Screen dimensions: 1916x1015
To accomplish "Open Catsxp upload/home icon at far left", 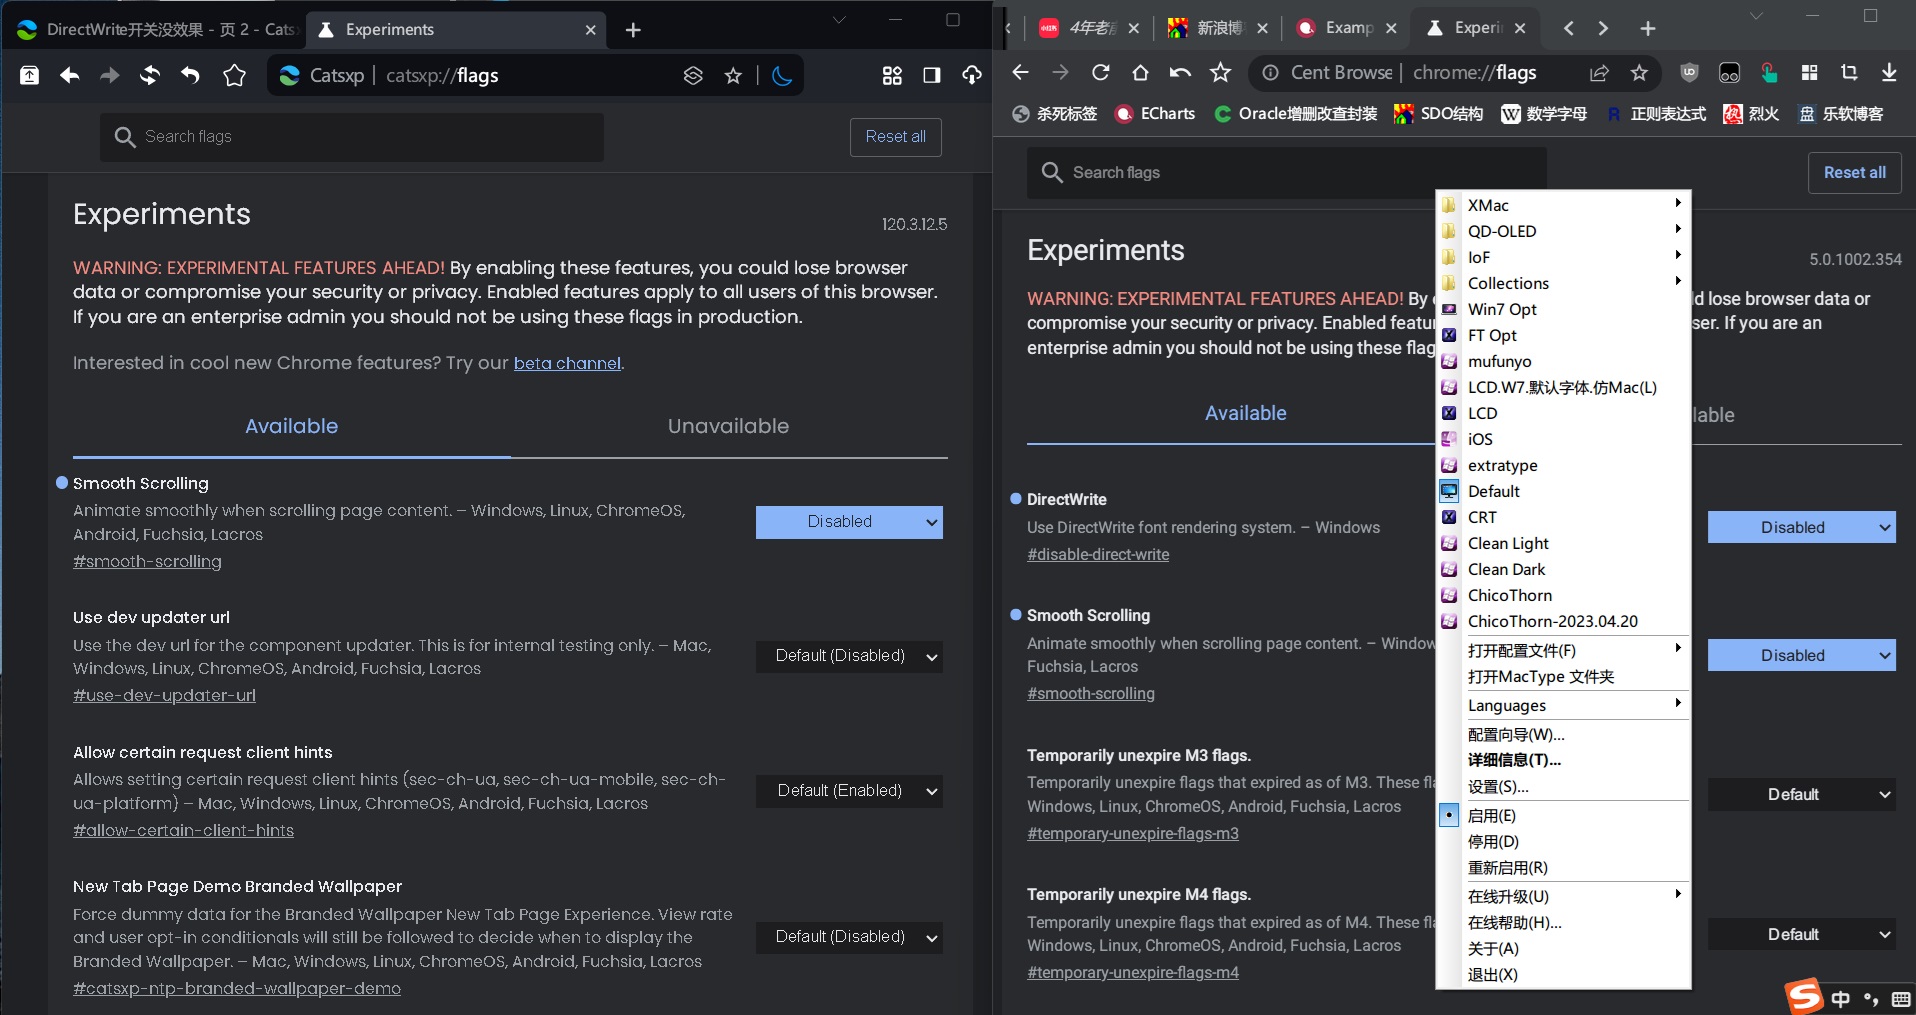I will tap(29, 75).
